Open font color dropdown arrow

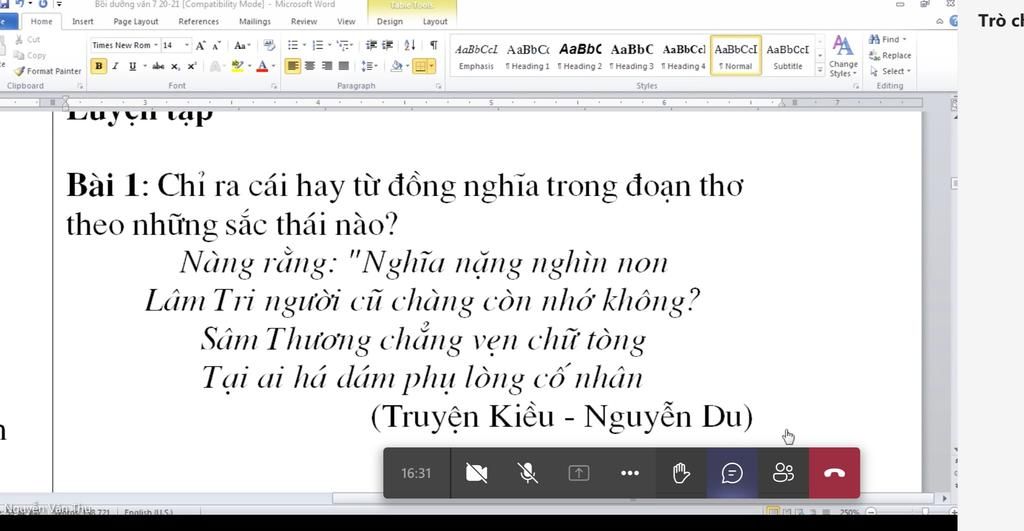(x=273, y=66)
